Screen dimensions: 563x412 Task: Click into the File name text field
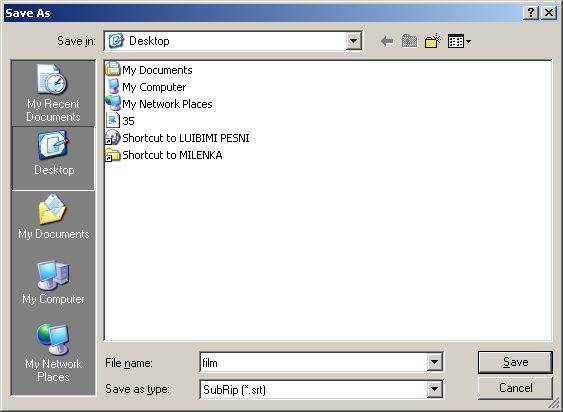pos(313,362)
